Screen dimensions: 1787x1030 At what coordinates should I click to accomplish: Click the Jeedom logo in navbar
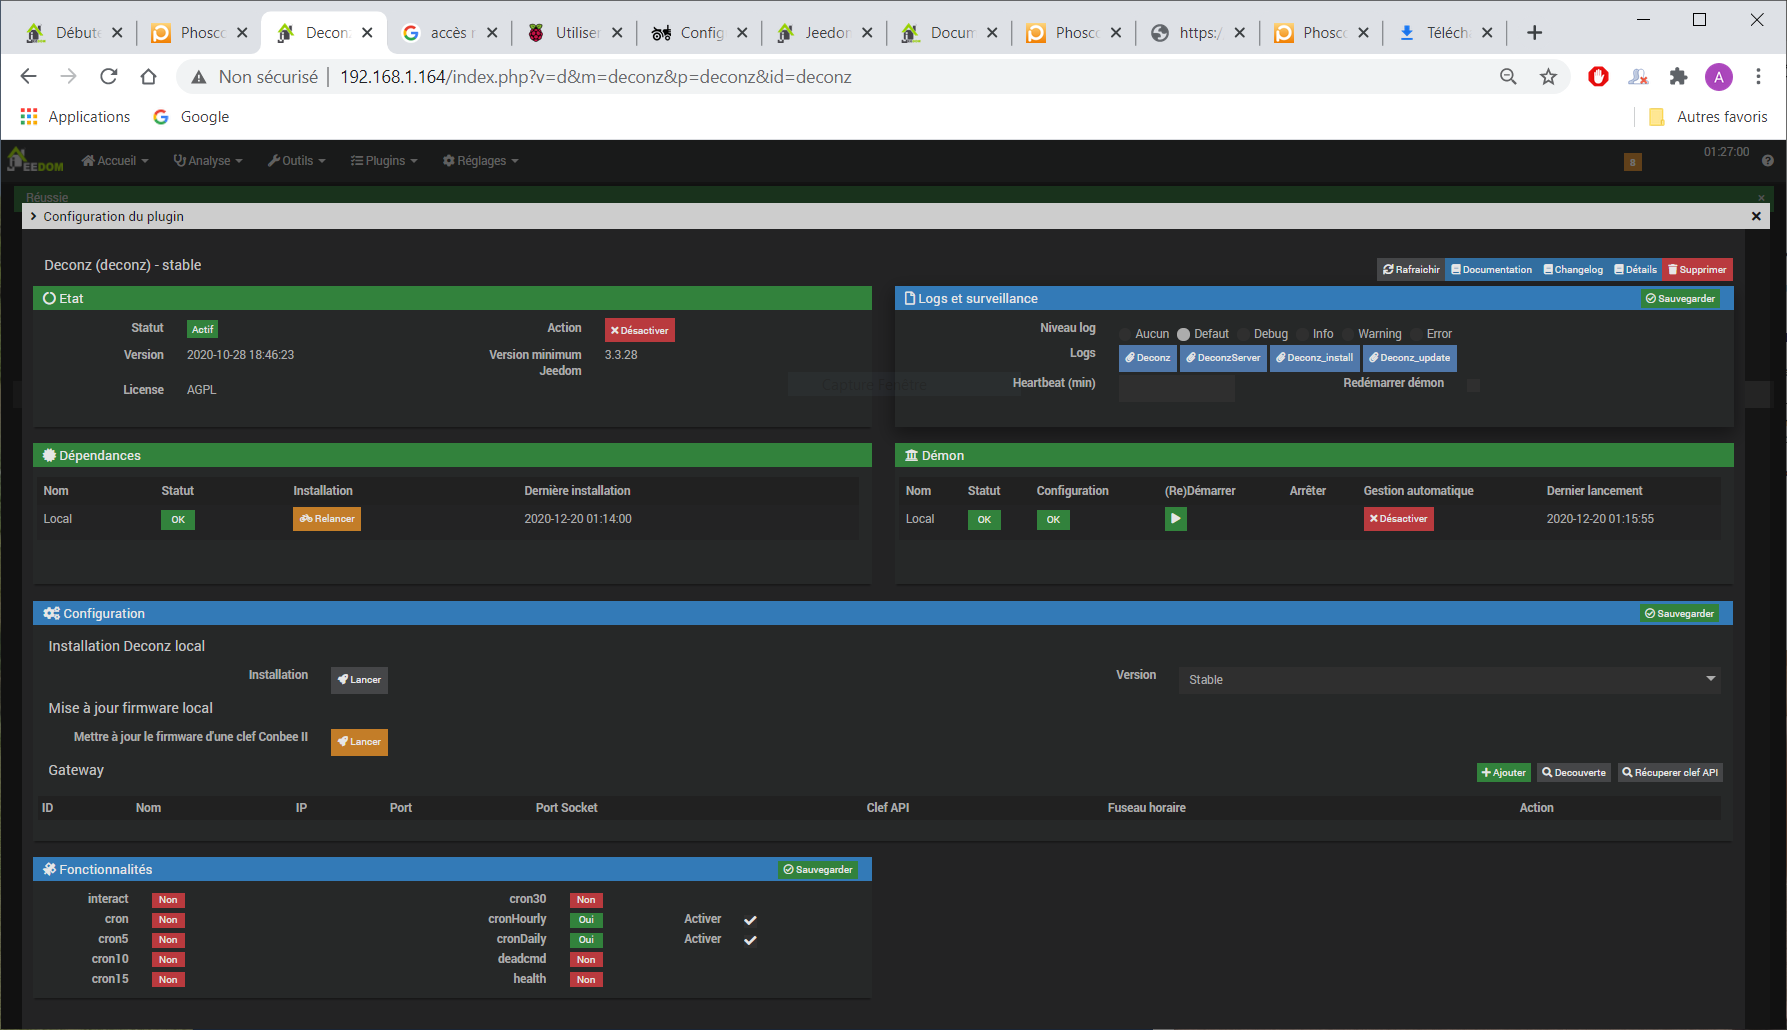pyautogui.click(x=35, y=160)
